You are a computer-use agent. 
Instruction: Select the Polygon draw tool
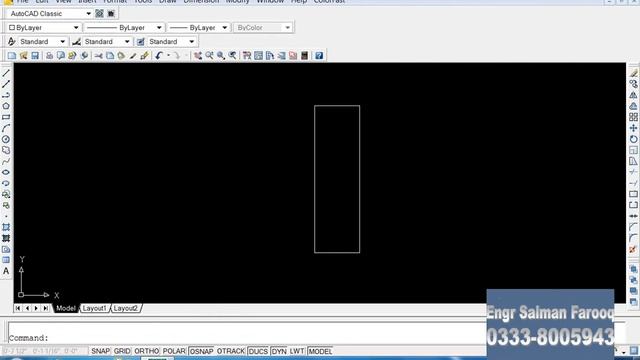(6, 106)
